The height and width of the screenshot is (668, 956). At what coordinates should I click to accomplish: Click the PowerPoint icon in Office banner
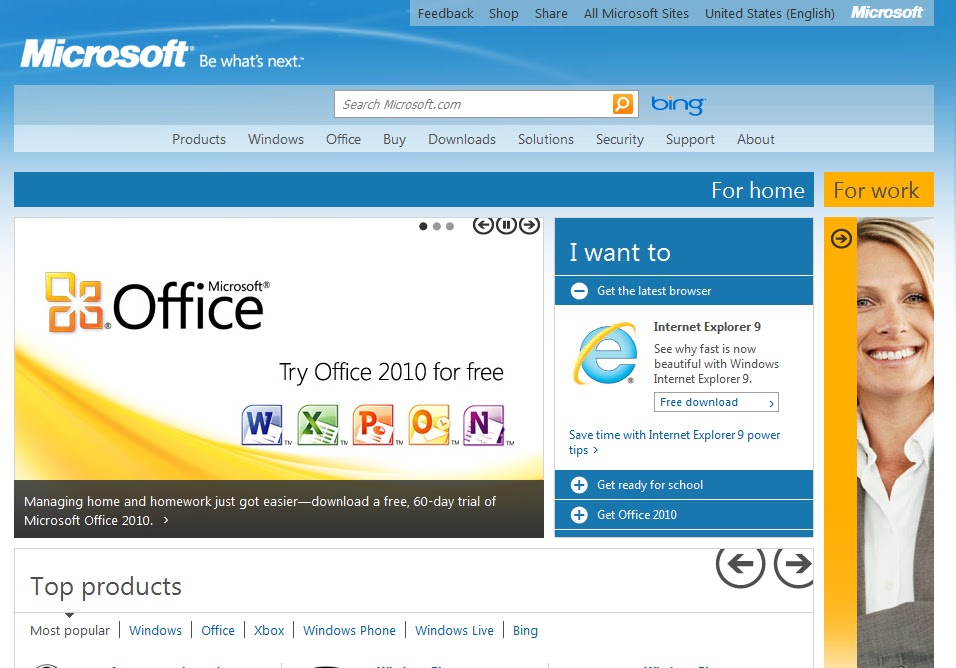(x=374, y=425)
